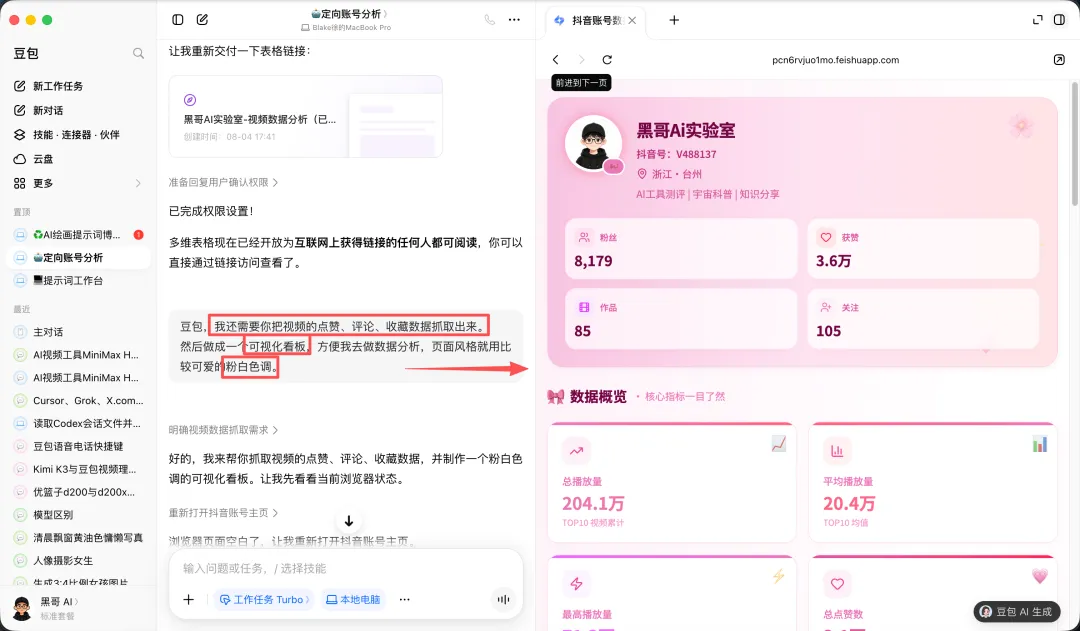
Task: Focus the 输入问题或任务 message input
Action: tap(346, 568)
